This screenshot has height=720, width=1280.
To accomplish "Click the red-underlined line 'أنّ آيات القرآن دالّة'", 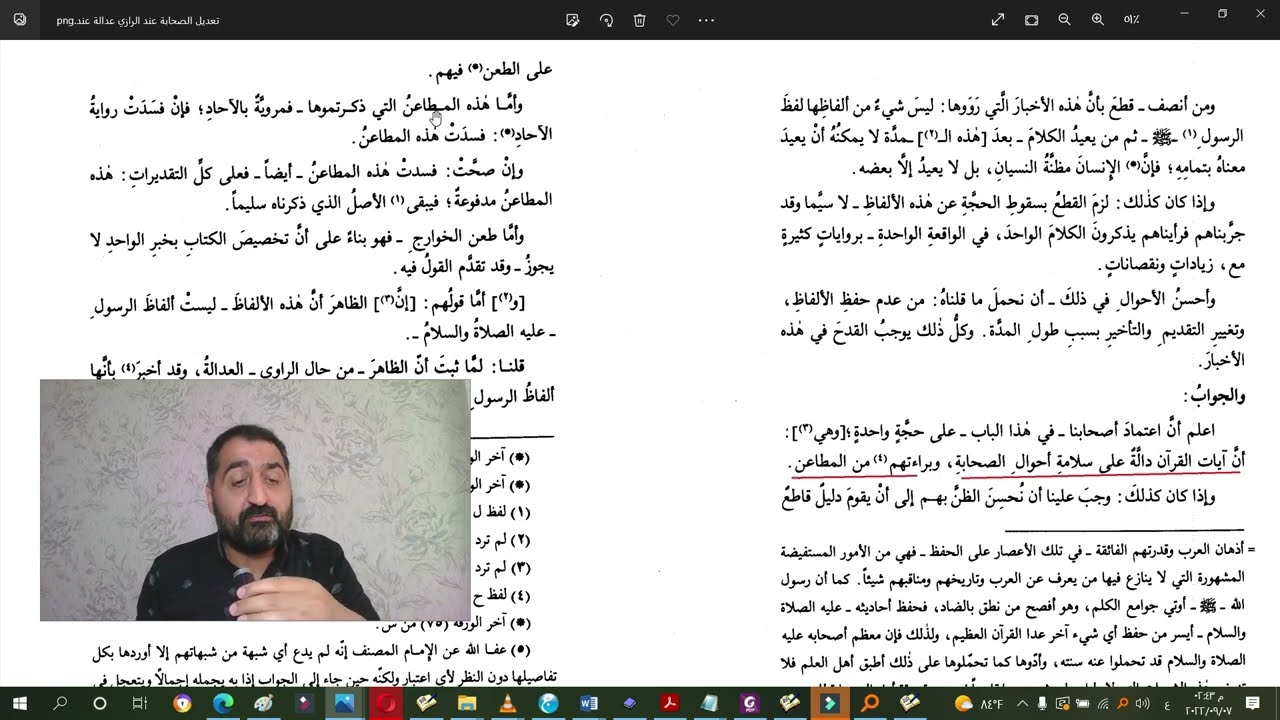I will [x=1017, y=461].
